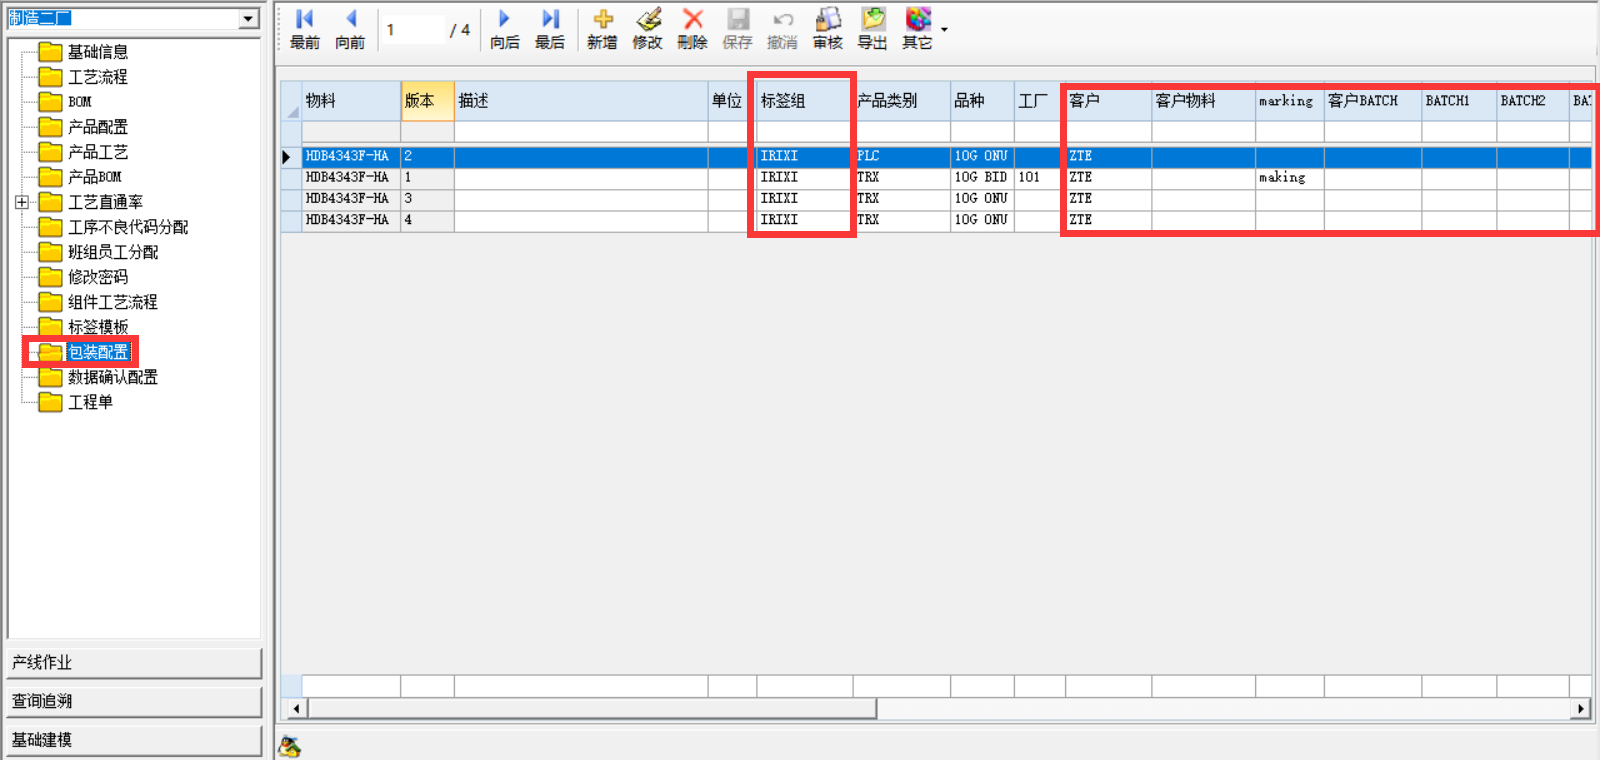Image resolution: width=1600 pixels, height=760 pixels.
Task: Switch to the 查询追溯 panel
Action: 134,701
